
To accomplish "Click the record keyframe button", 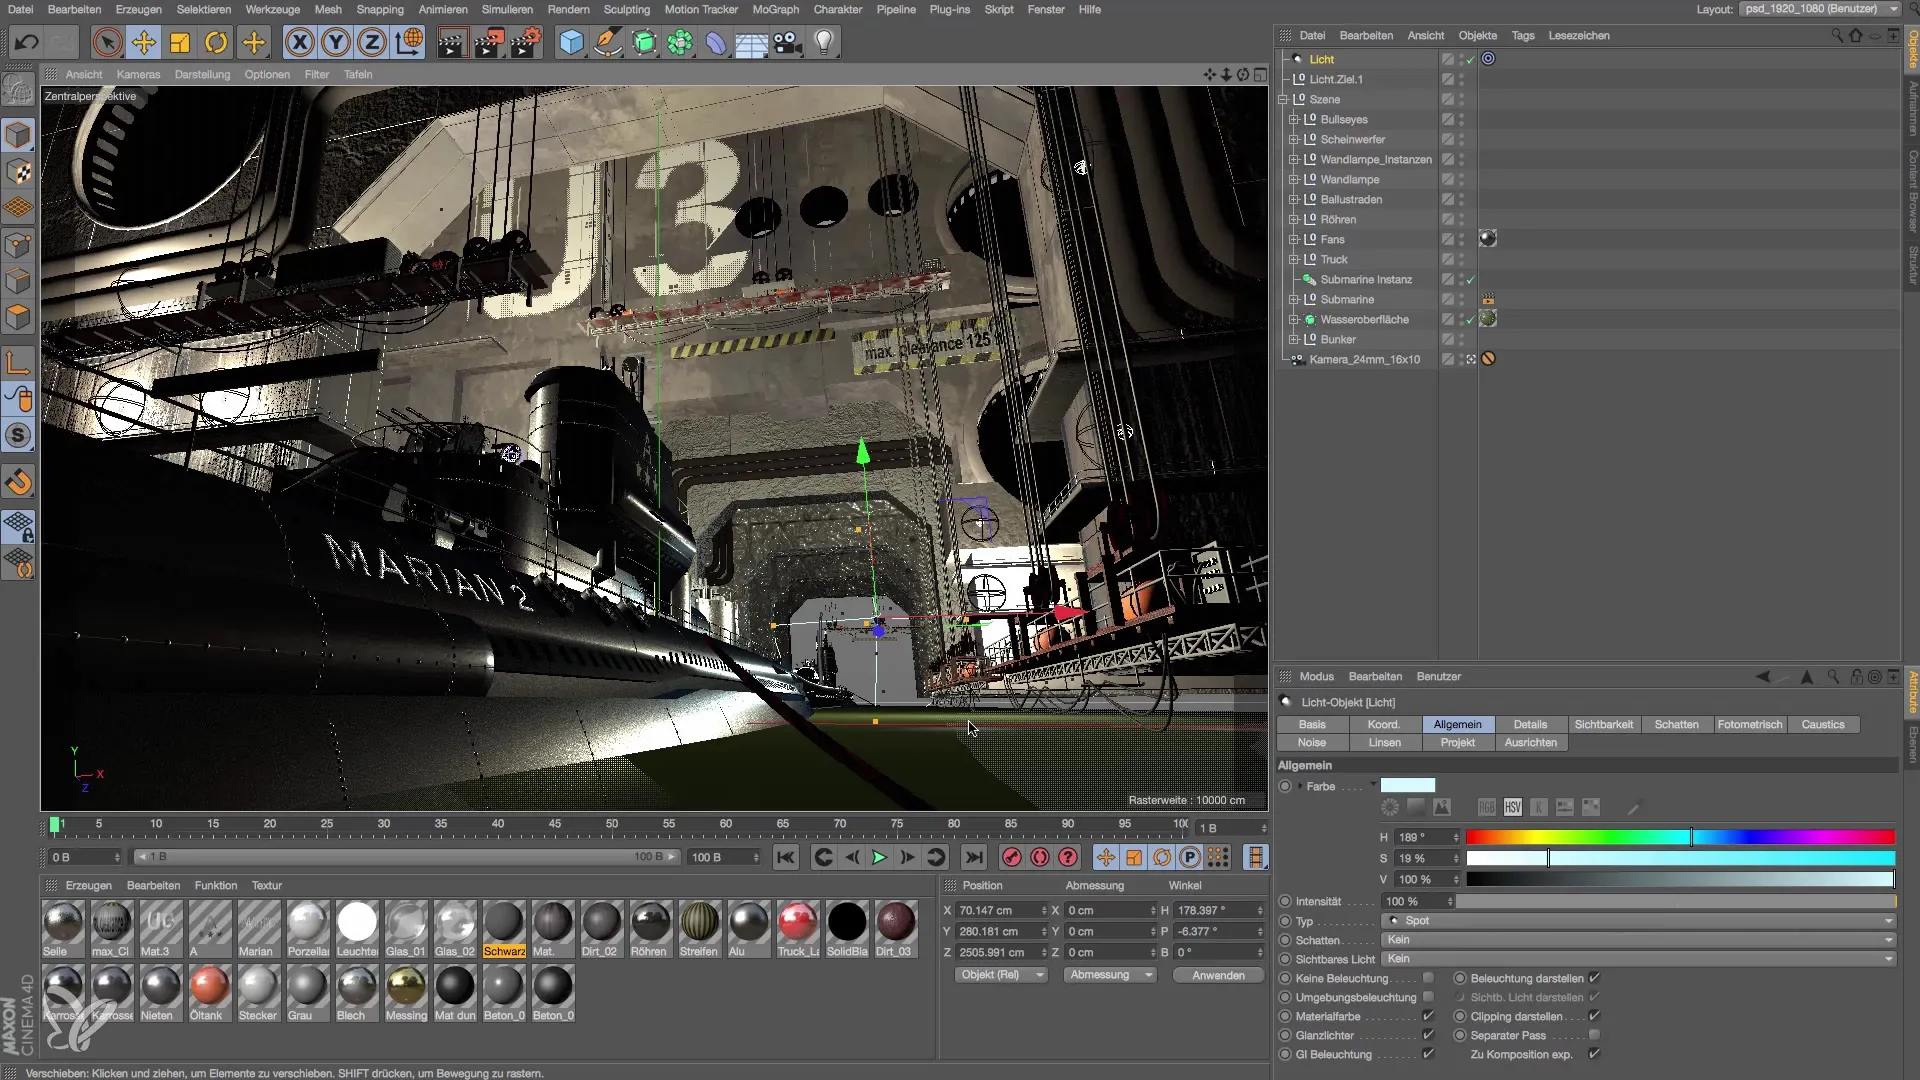I will pyautogui.click(x=1012, y=857).
